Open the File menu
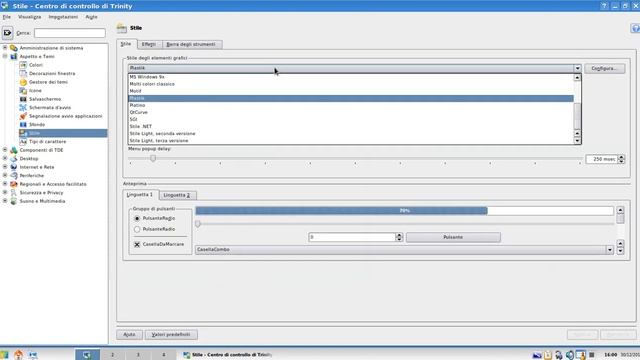 click(7, 17)
